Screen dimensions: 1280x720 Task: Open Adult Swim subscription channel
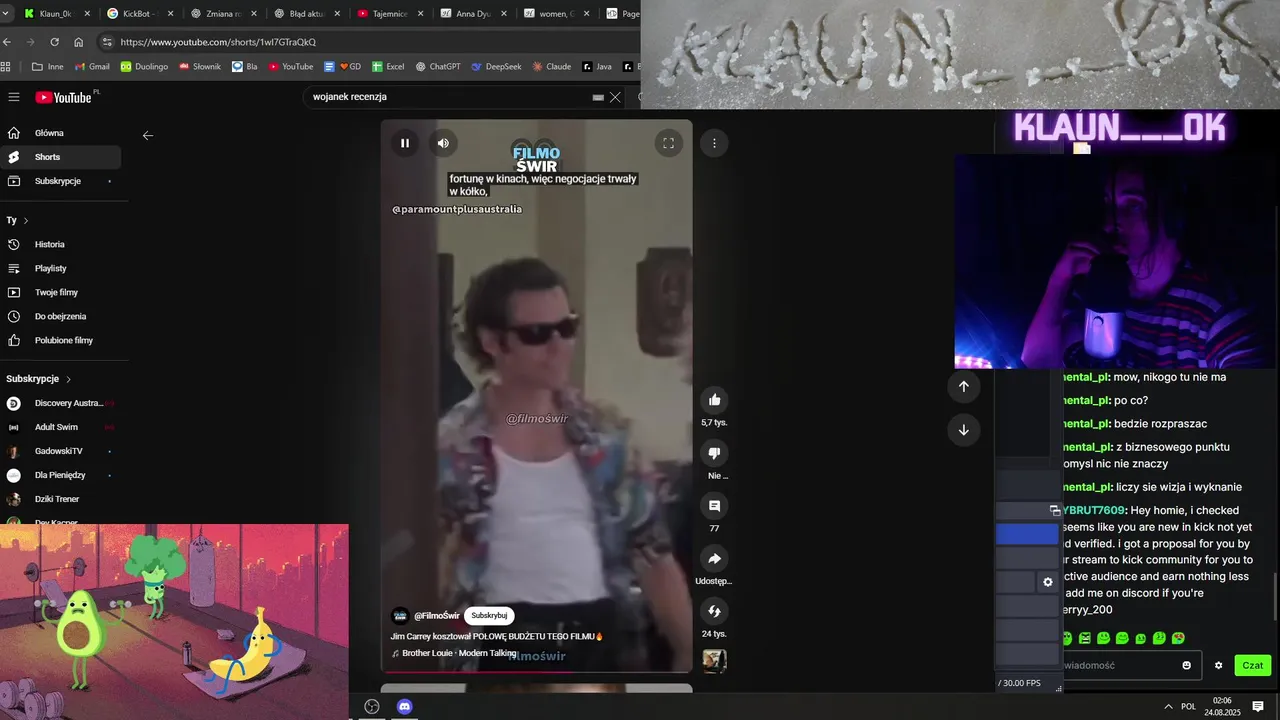(61, 427)
